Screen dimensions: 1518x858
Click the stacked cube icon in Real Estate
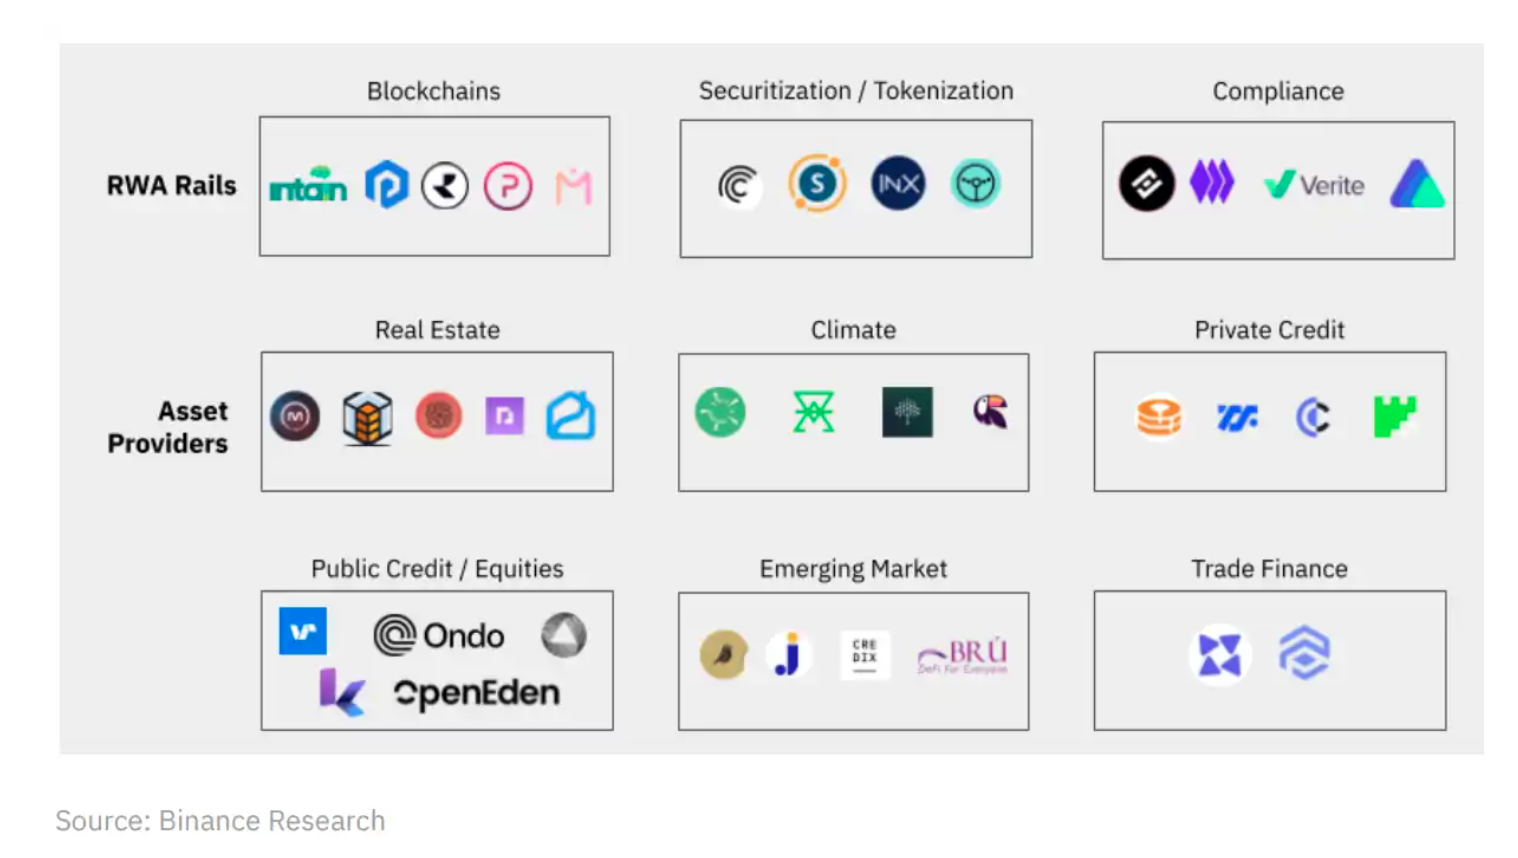click(367, 417)
